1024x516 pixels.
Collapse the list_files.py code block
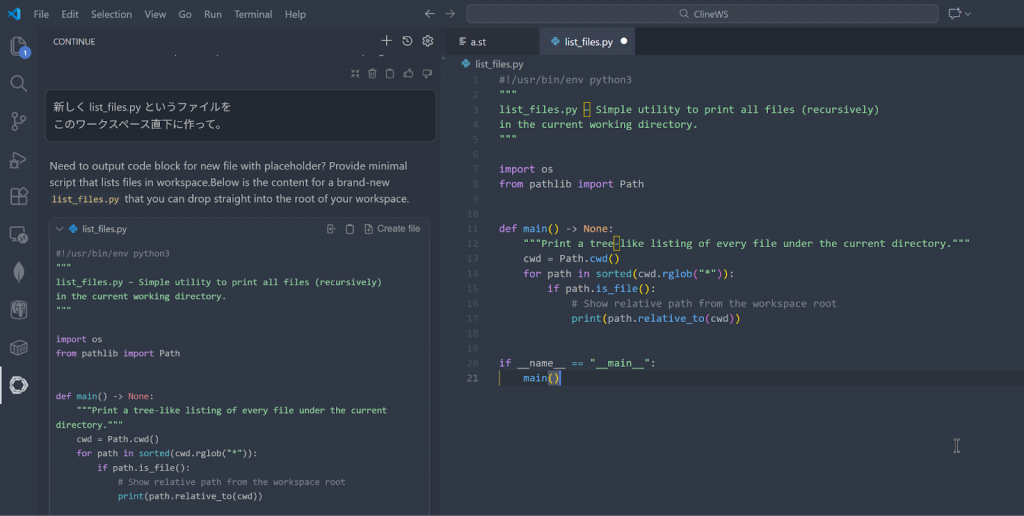pos(58,229)
